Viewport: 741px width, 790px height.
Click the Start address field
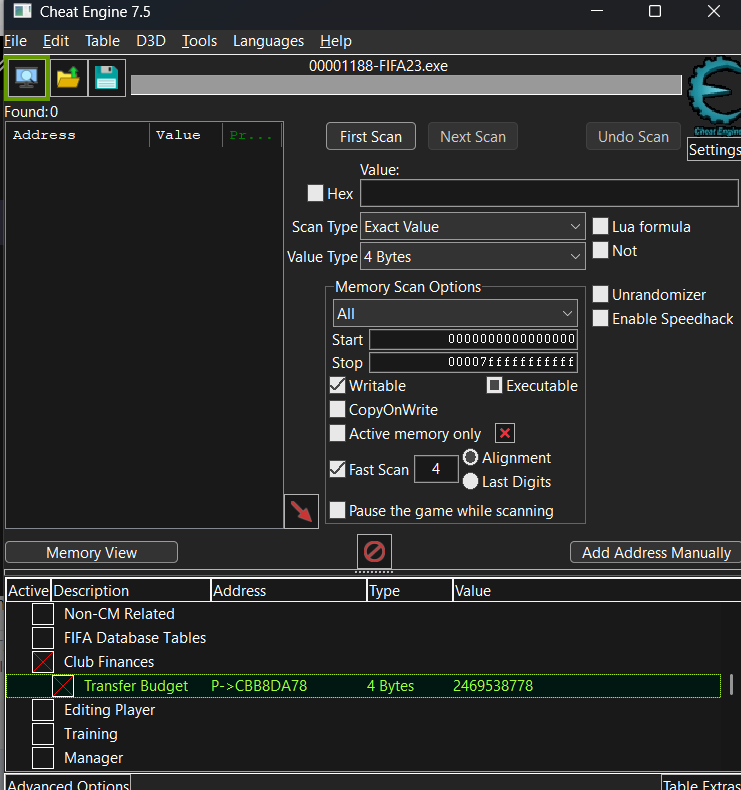point(473,339)
